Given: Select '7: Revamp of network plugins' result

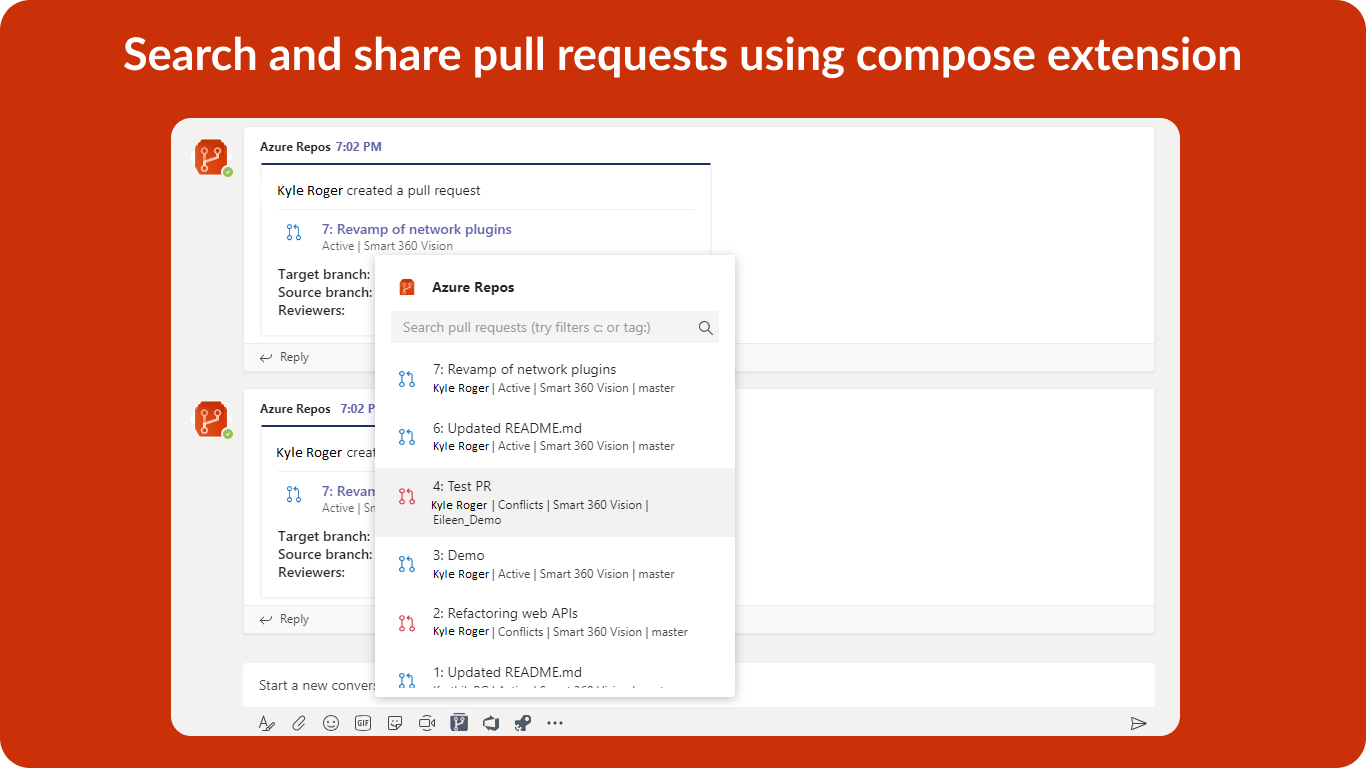Looking at the screenshot, I should (x=555, y=379).
